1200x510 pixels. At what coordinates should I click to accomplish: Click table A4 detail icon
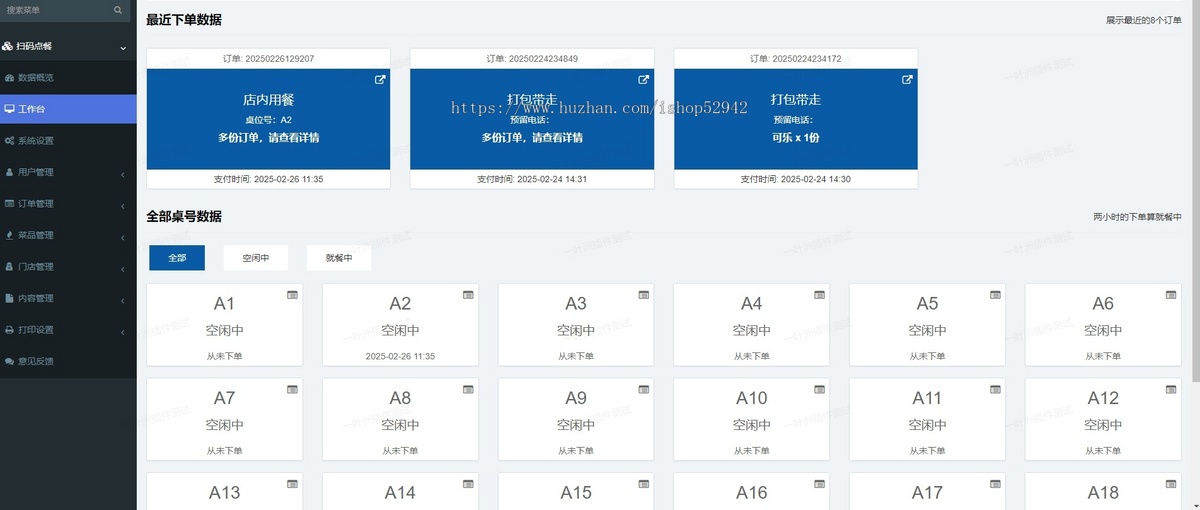click(x=820, y=294)
